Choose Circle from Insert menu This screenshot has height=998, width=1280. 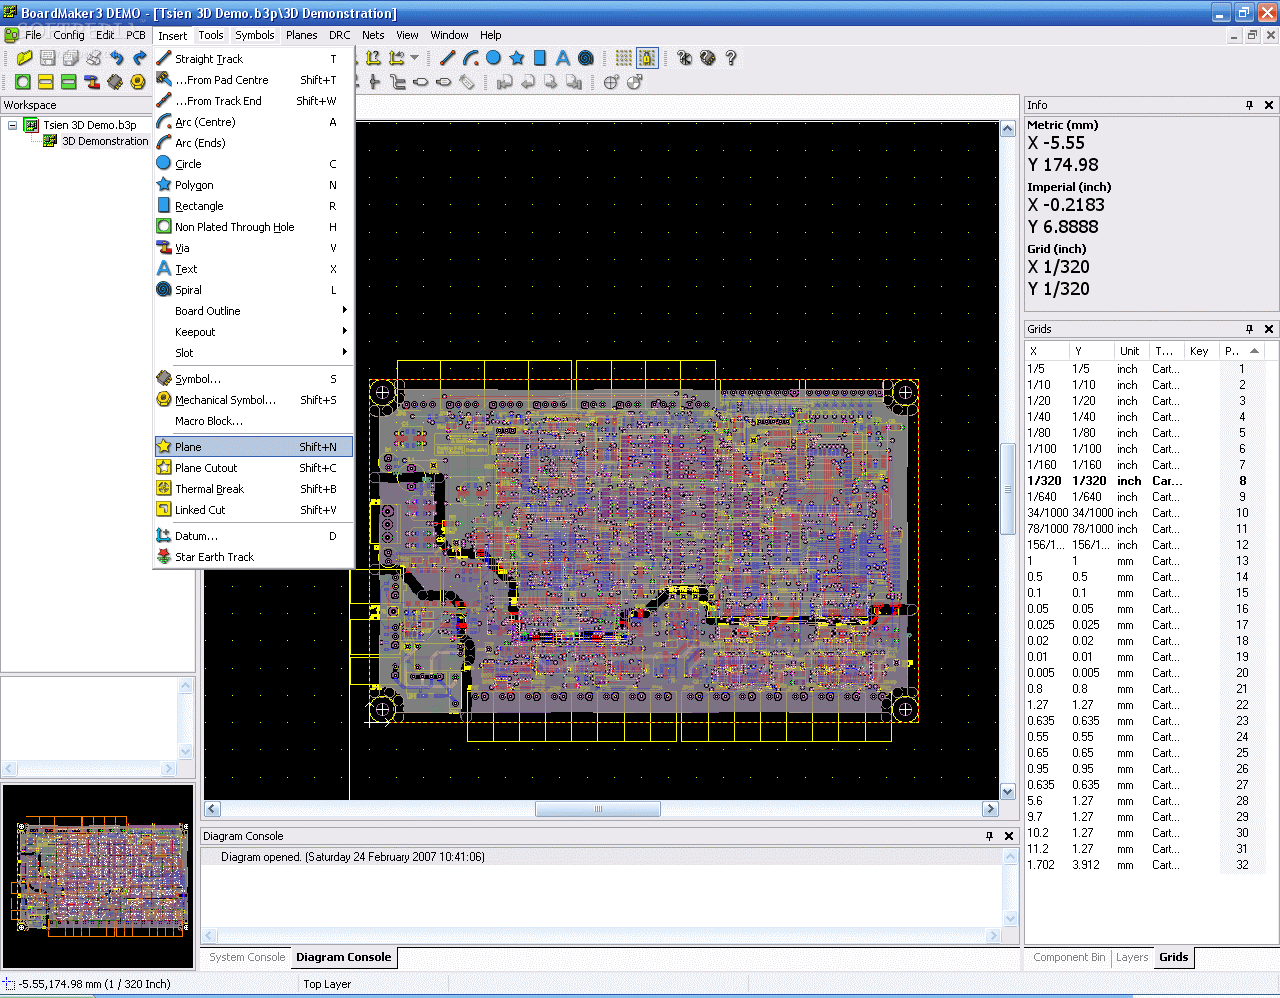click(253, 164)
